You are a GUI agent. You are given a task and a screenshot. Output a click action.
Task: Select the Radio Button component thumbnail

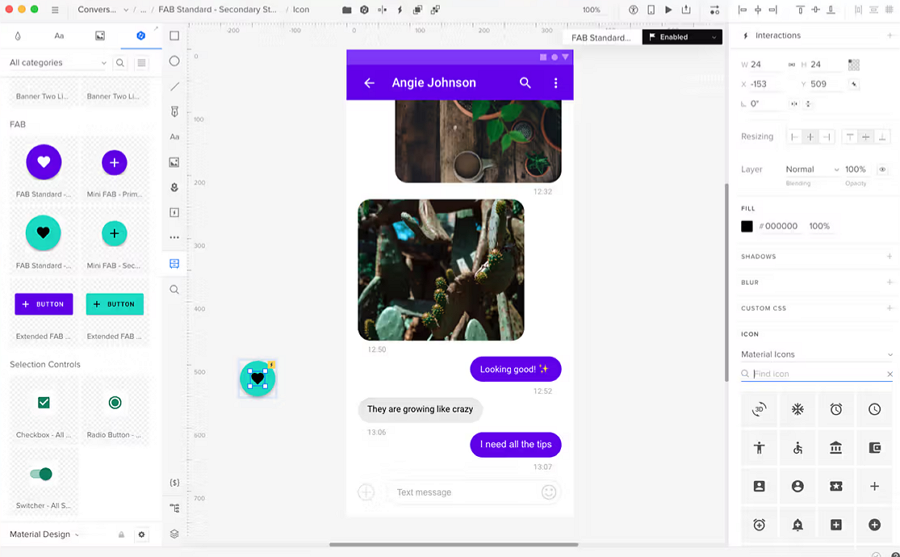(x=115, y=403)
